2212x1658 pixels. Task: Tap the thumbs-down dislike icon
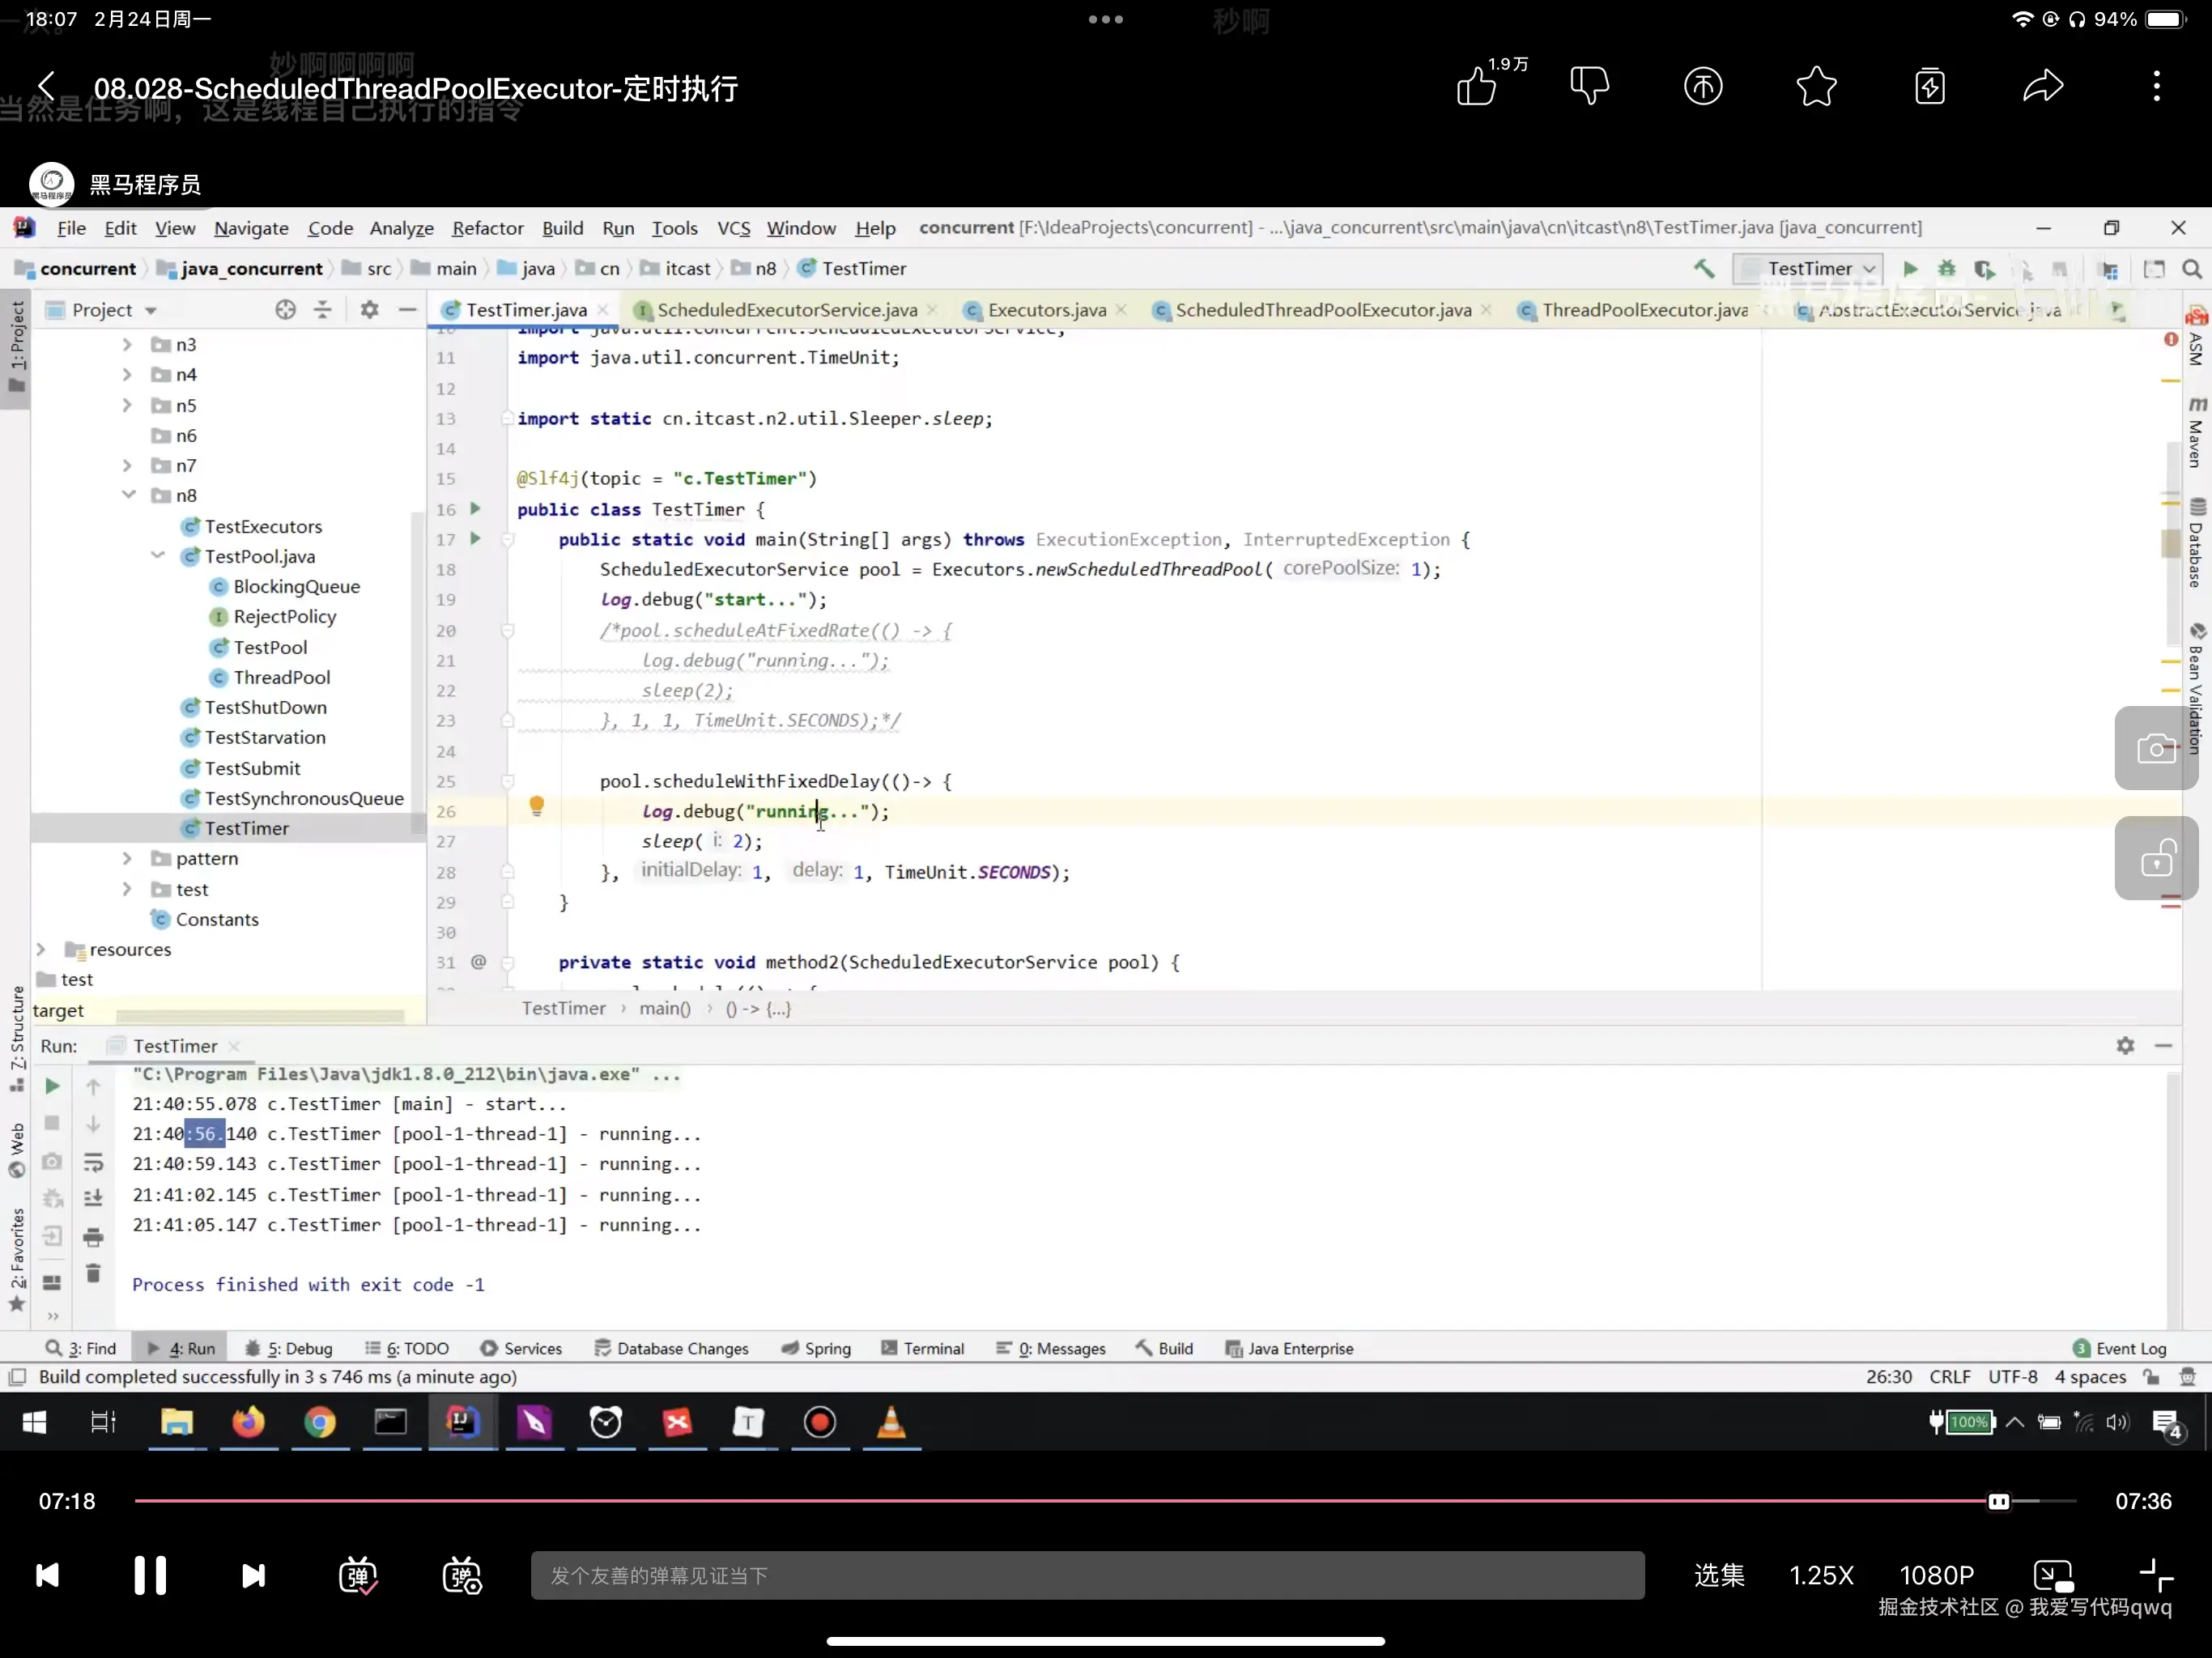click(x=1589, y=86)
